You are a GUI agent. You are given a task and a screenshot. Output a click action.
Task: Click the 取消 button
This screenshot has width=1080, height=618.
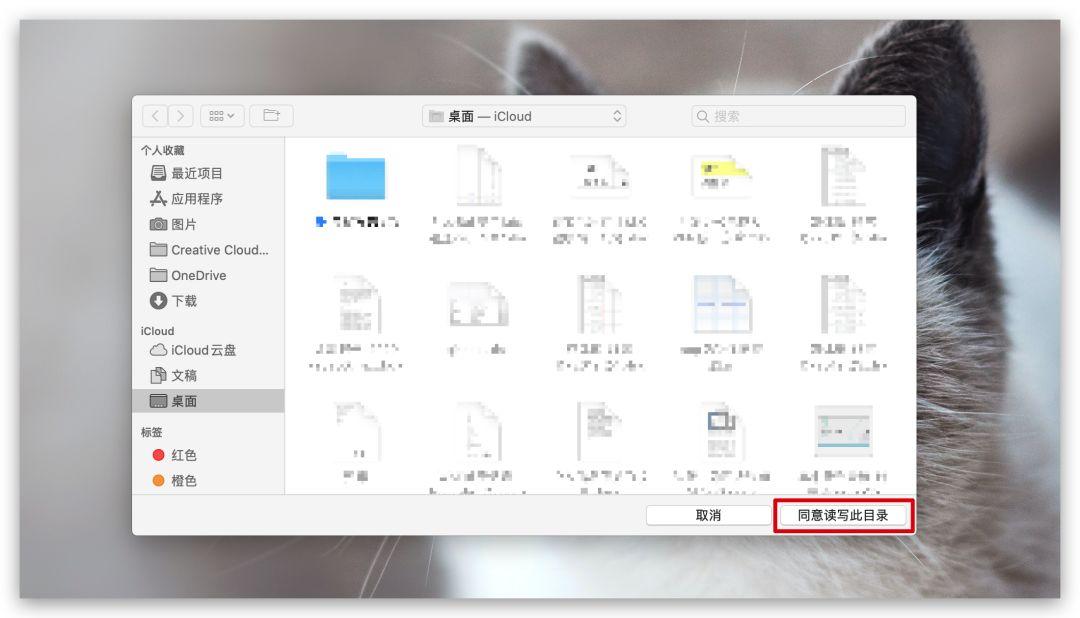click(709, 514)
